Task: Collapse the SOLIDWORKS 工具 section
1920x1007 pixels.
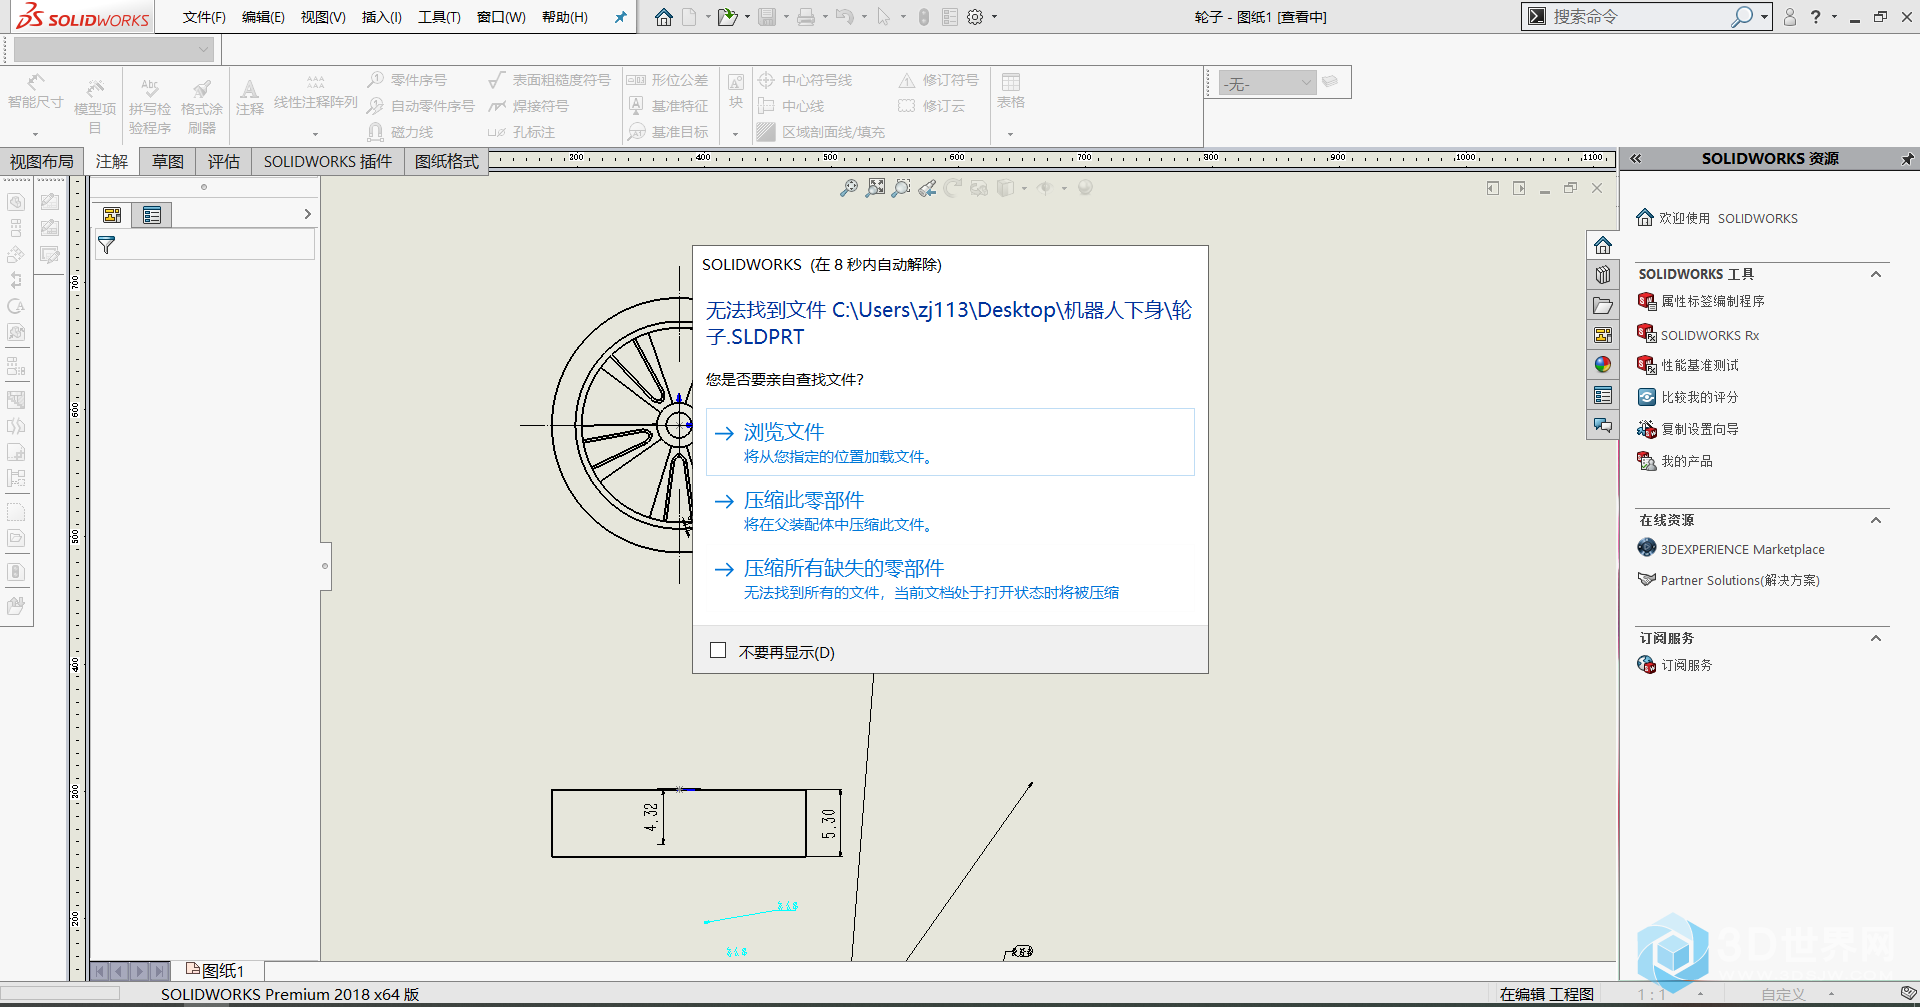Action: [1876, 274]
